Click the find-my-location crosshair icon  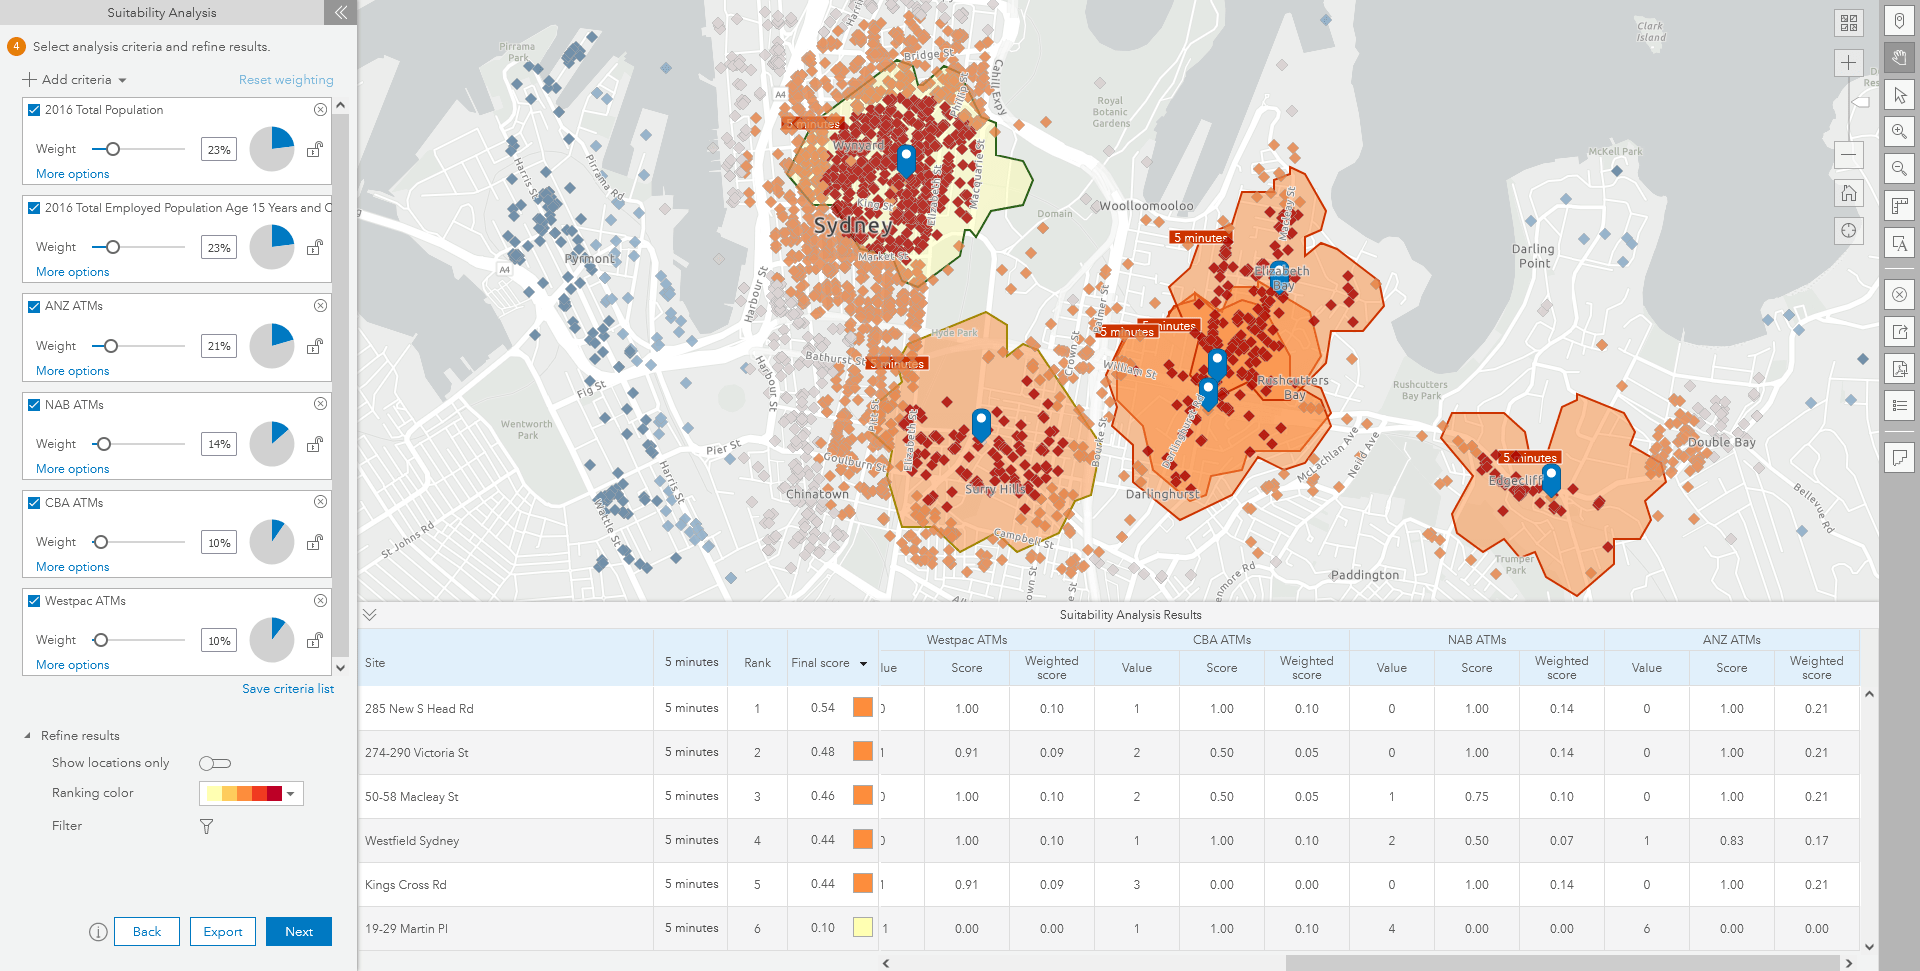click(1849, 230)
